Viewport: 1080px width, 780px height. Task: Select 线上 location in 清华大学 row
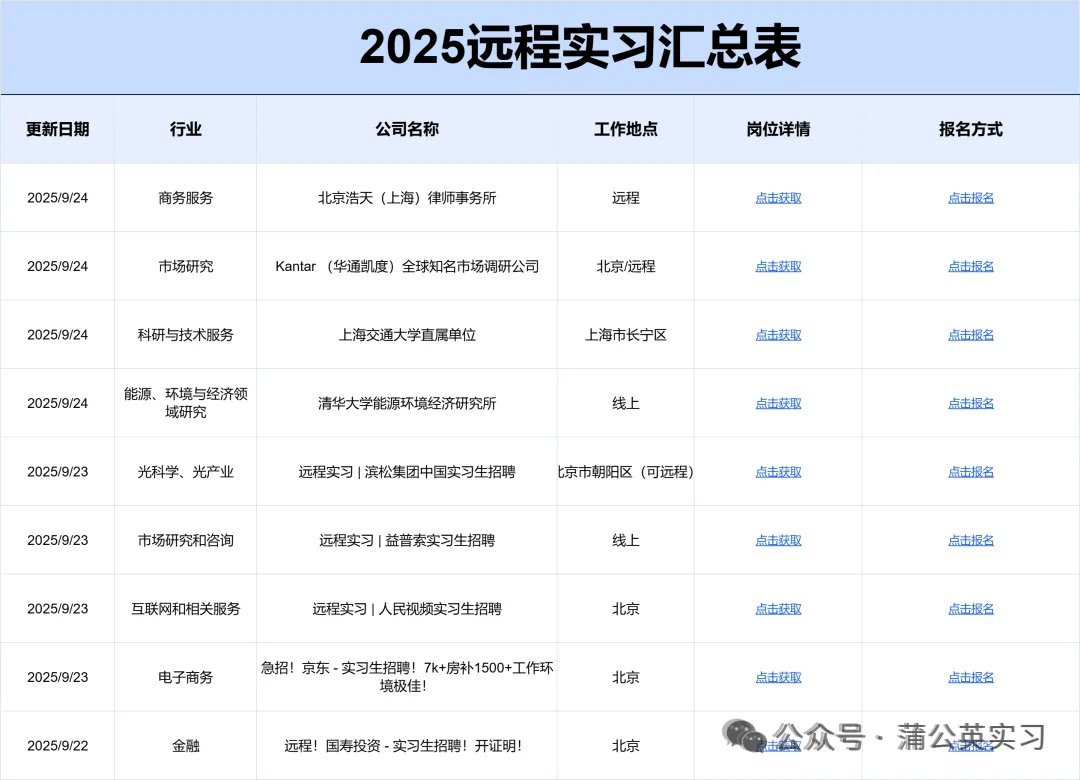[x=626, y=403]
